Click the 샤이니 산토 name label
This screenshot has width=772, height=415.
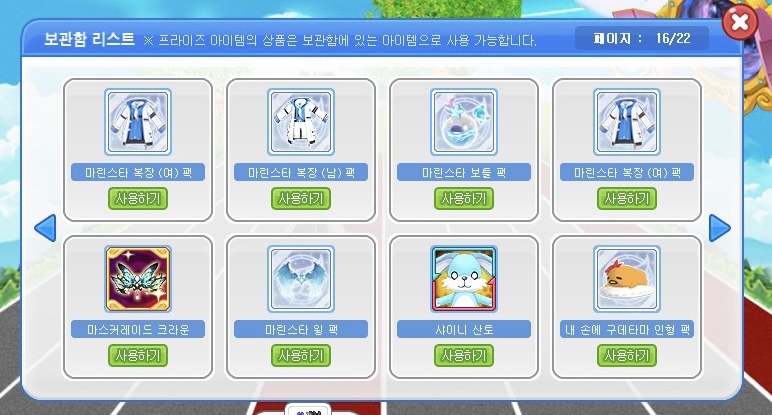464,329
